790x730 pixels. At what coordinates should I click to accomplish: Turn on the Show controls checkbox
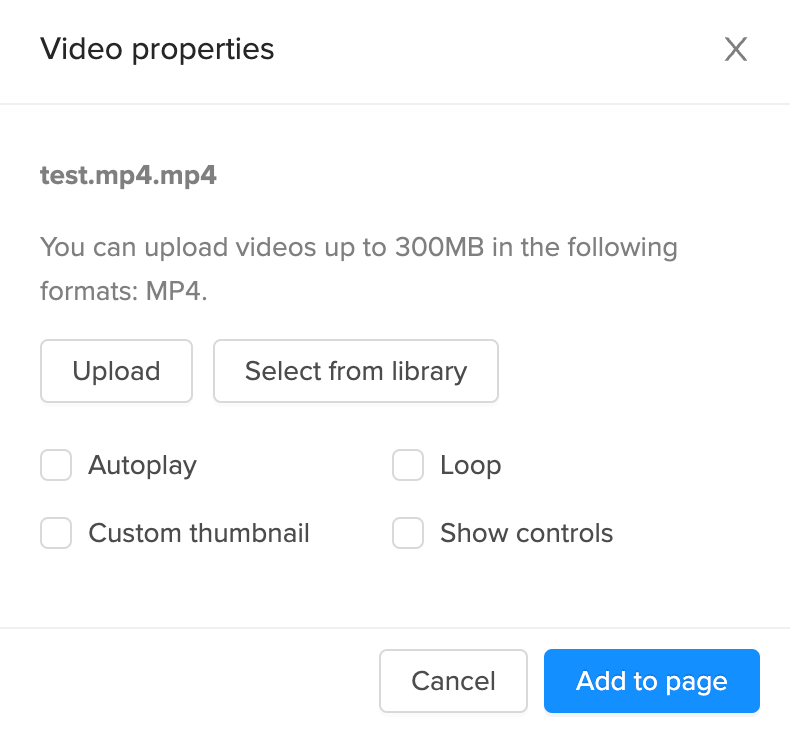pos(408,533)
